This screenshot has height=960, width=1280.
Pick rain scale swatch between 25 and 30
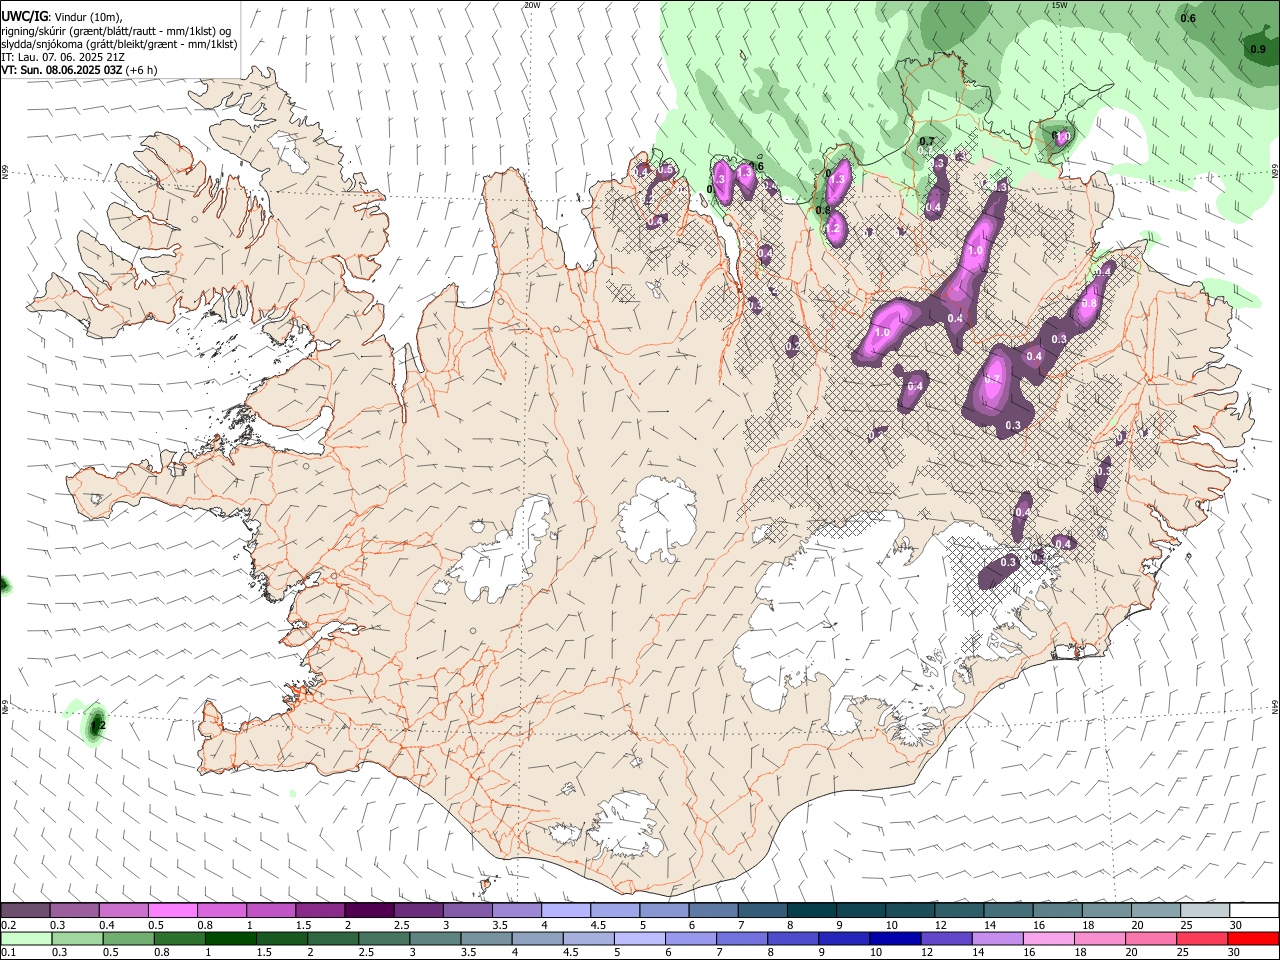(x=1203, y=938)
